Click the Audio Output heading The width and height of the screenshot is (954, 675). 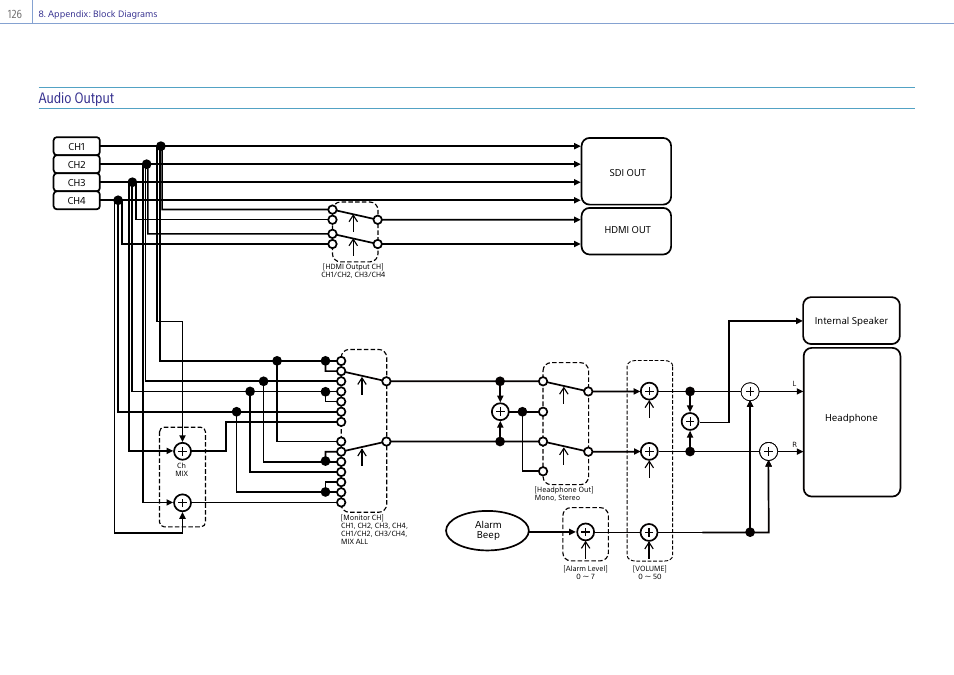point(76,98)
